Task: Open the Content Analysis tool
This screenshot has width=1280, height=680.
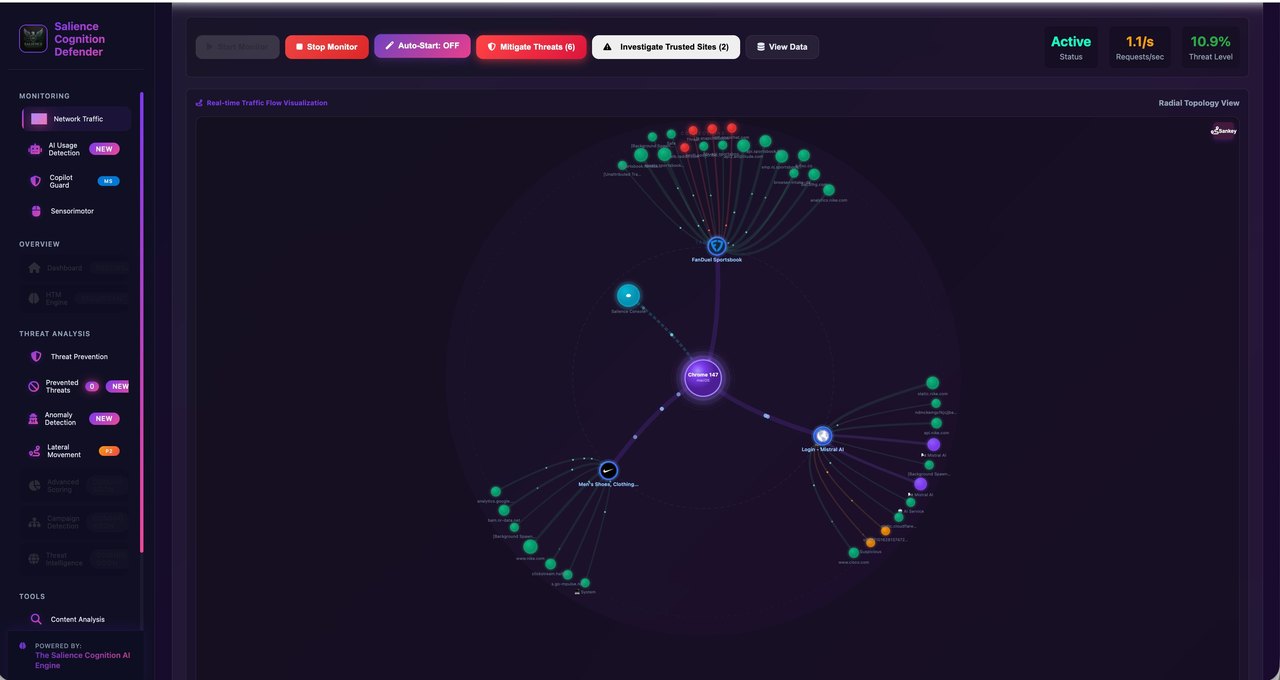Action: tap(76, 619)
